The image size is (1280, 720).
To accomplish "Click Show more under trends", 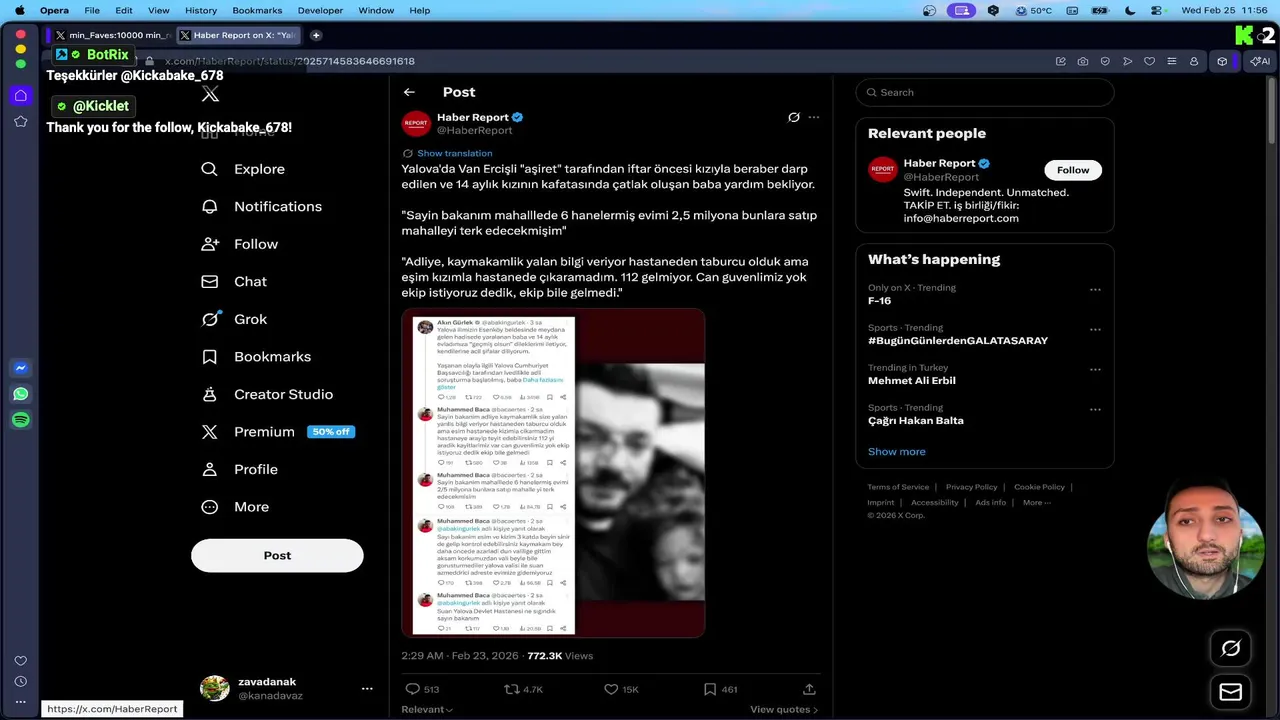I will tap(897, 451).
